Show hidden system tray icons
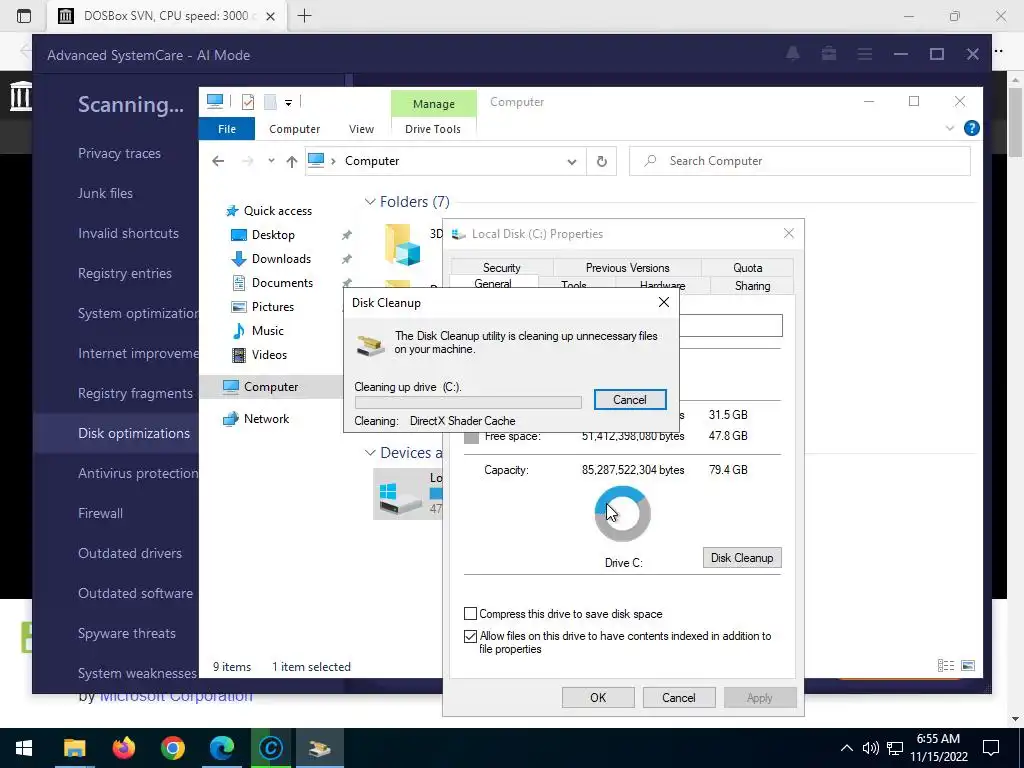This screenshot has width=1024, height=768. pyautogui.click(x=846, y=748)
